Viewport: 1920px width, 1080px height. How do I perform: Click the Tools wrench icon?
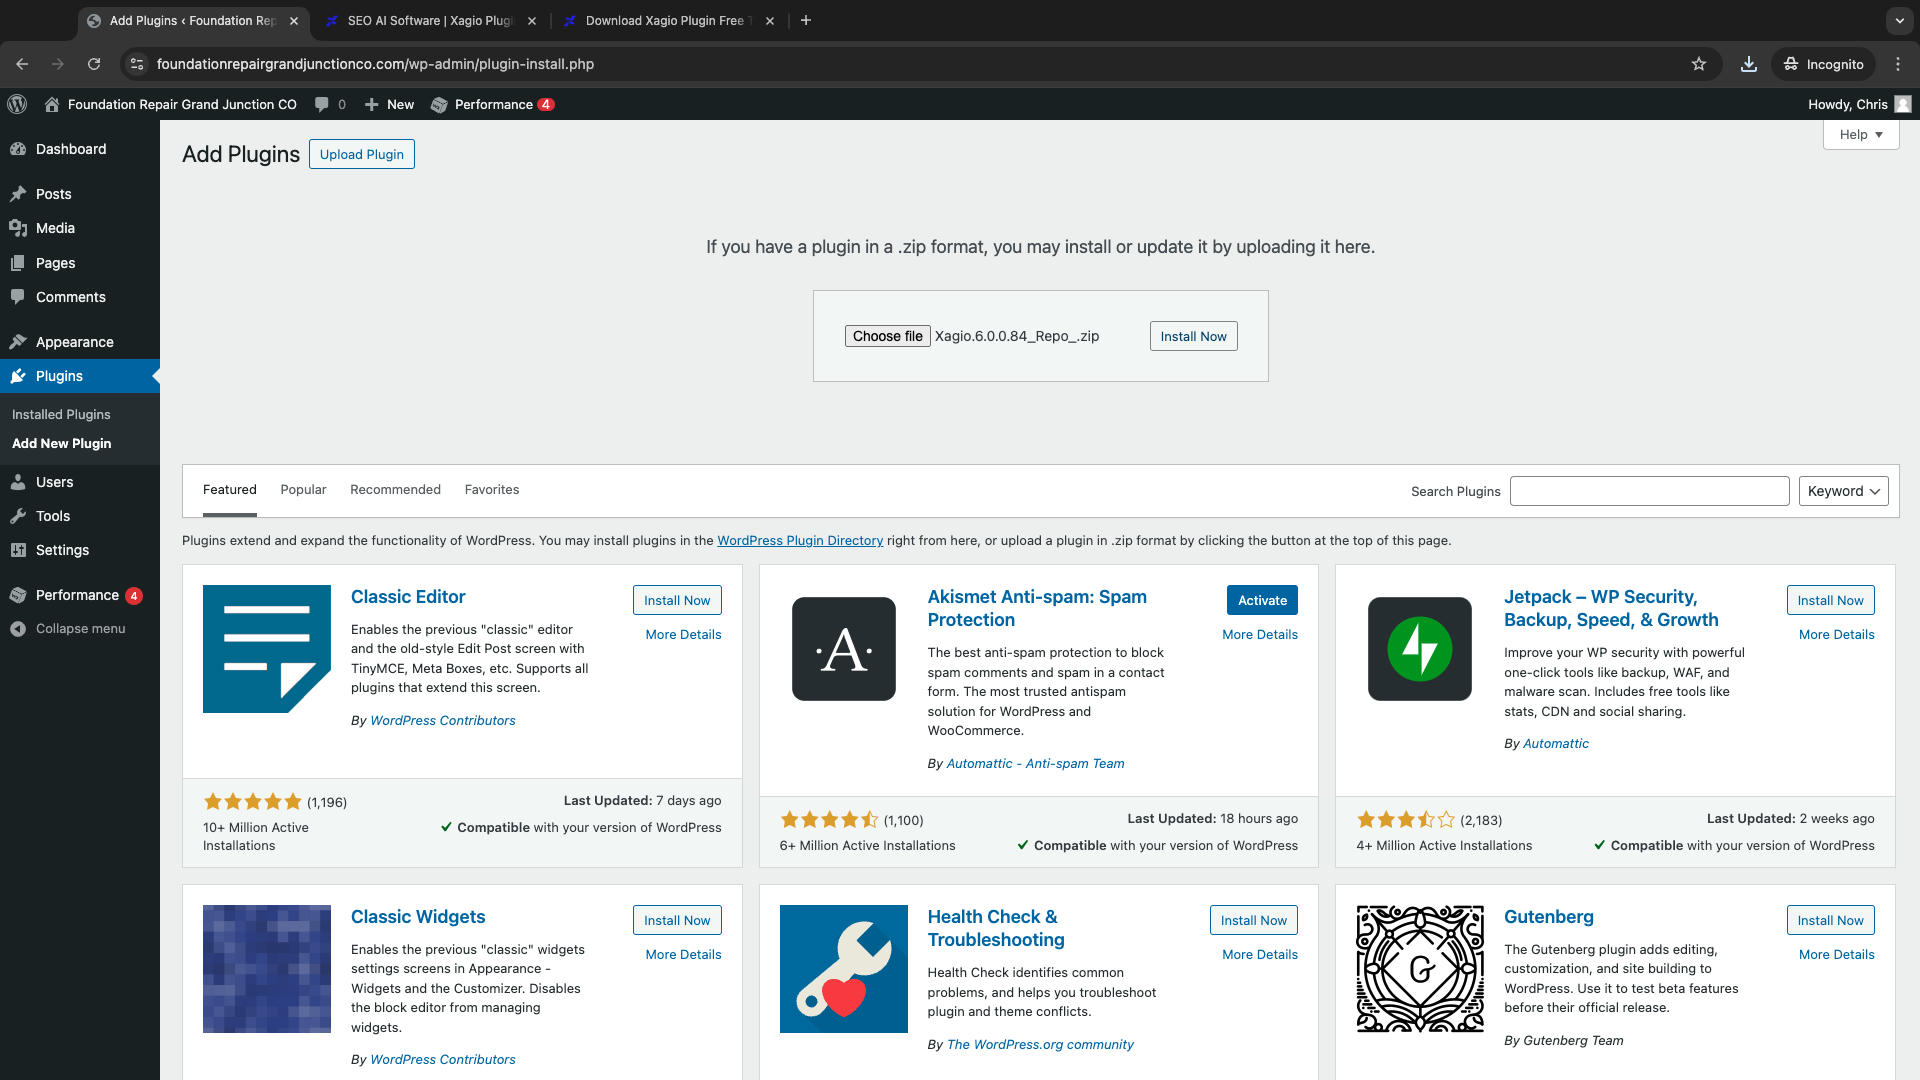click(18, 516)
